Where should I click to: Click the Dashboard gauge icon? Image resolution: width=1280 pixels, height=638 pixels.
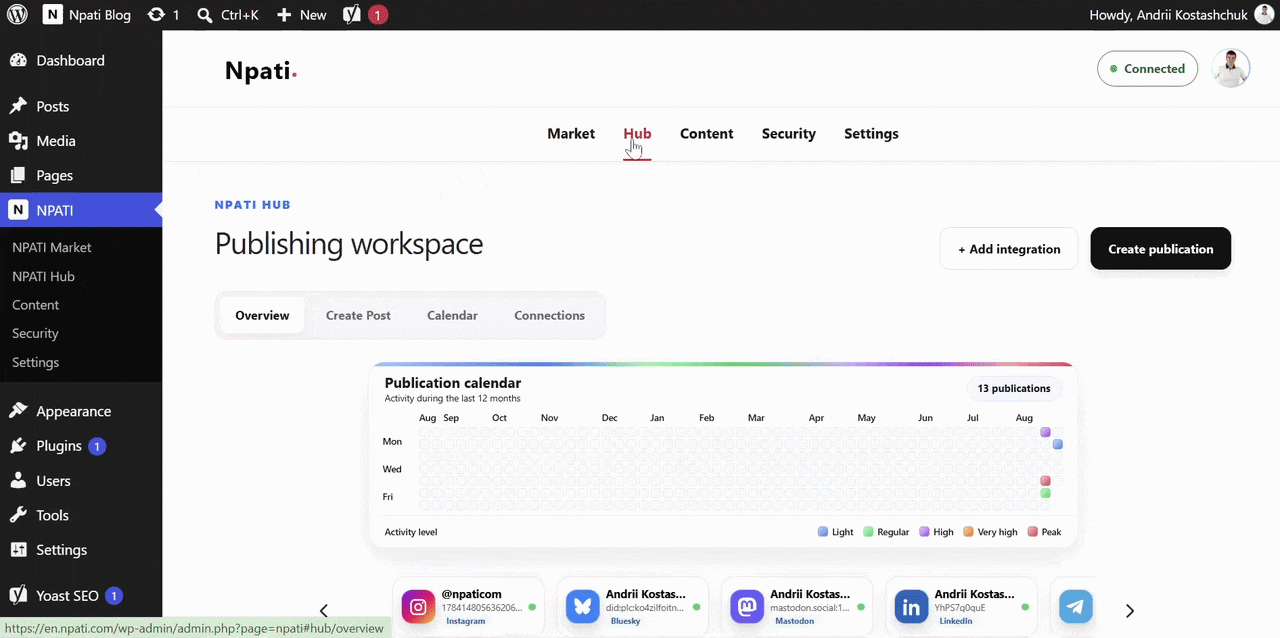click(18, 60)
